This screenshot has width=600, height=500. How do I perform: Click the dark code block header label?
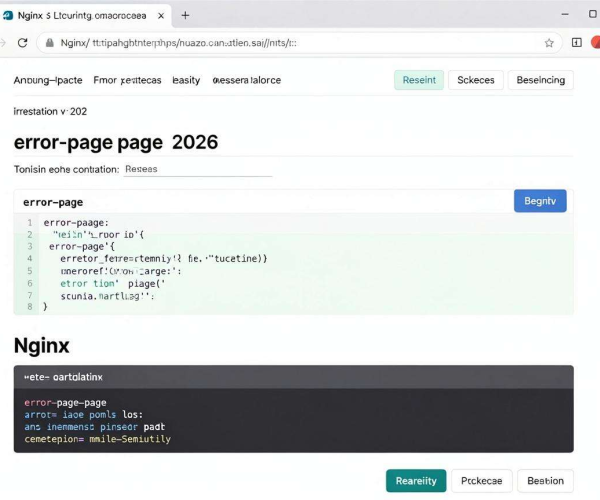click(x=64, y=377)
